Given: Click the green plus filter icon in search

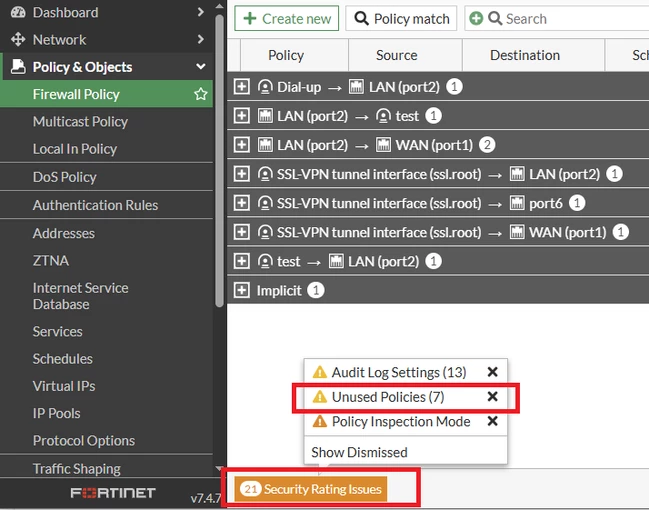Looking at the screenshot, I should click(476, 18).
